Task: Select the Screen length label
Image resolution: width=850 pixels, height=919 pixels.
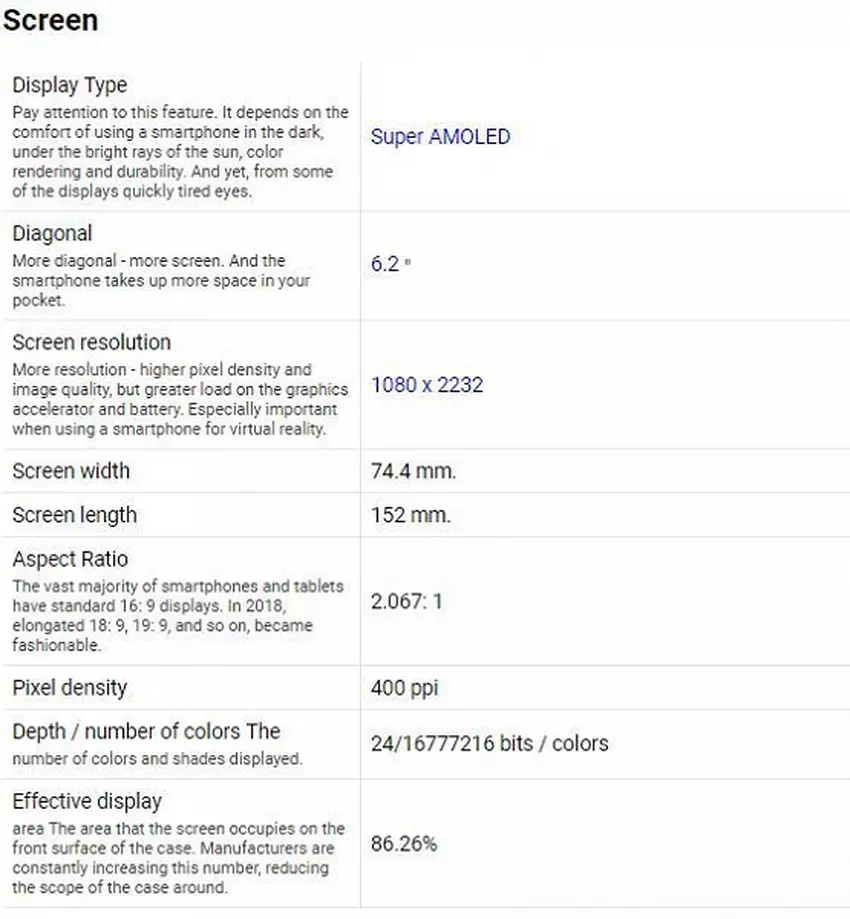Action: (74, 515)
